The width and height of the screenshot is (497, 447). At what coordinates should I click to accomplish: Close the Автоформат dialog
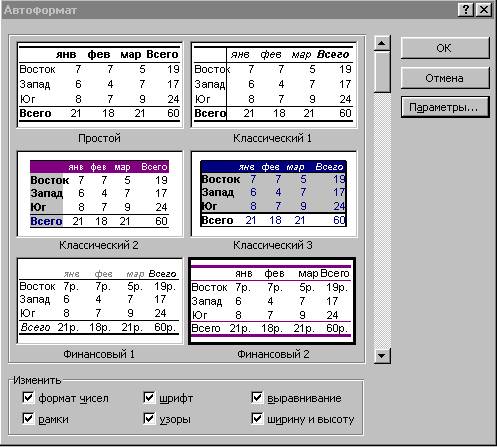tap(484, 10)
